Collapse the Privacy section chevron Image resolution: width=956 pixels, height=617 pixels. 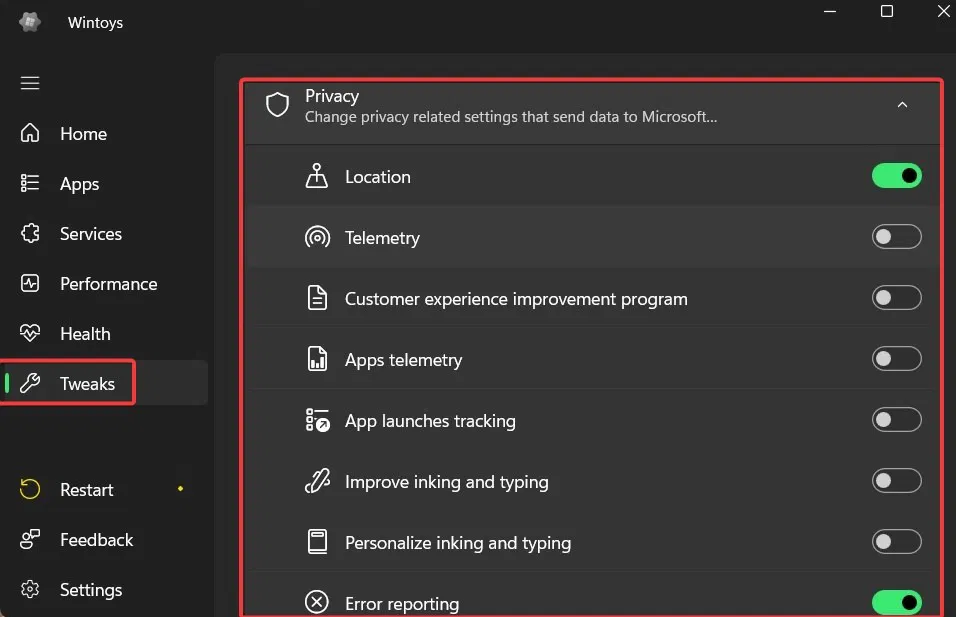[902, 105]
